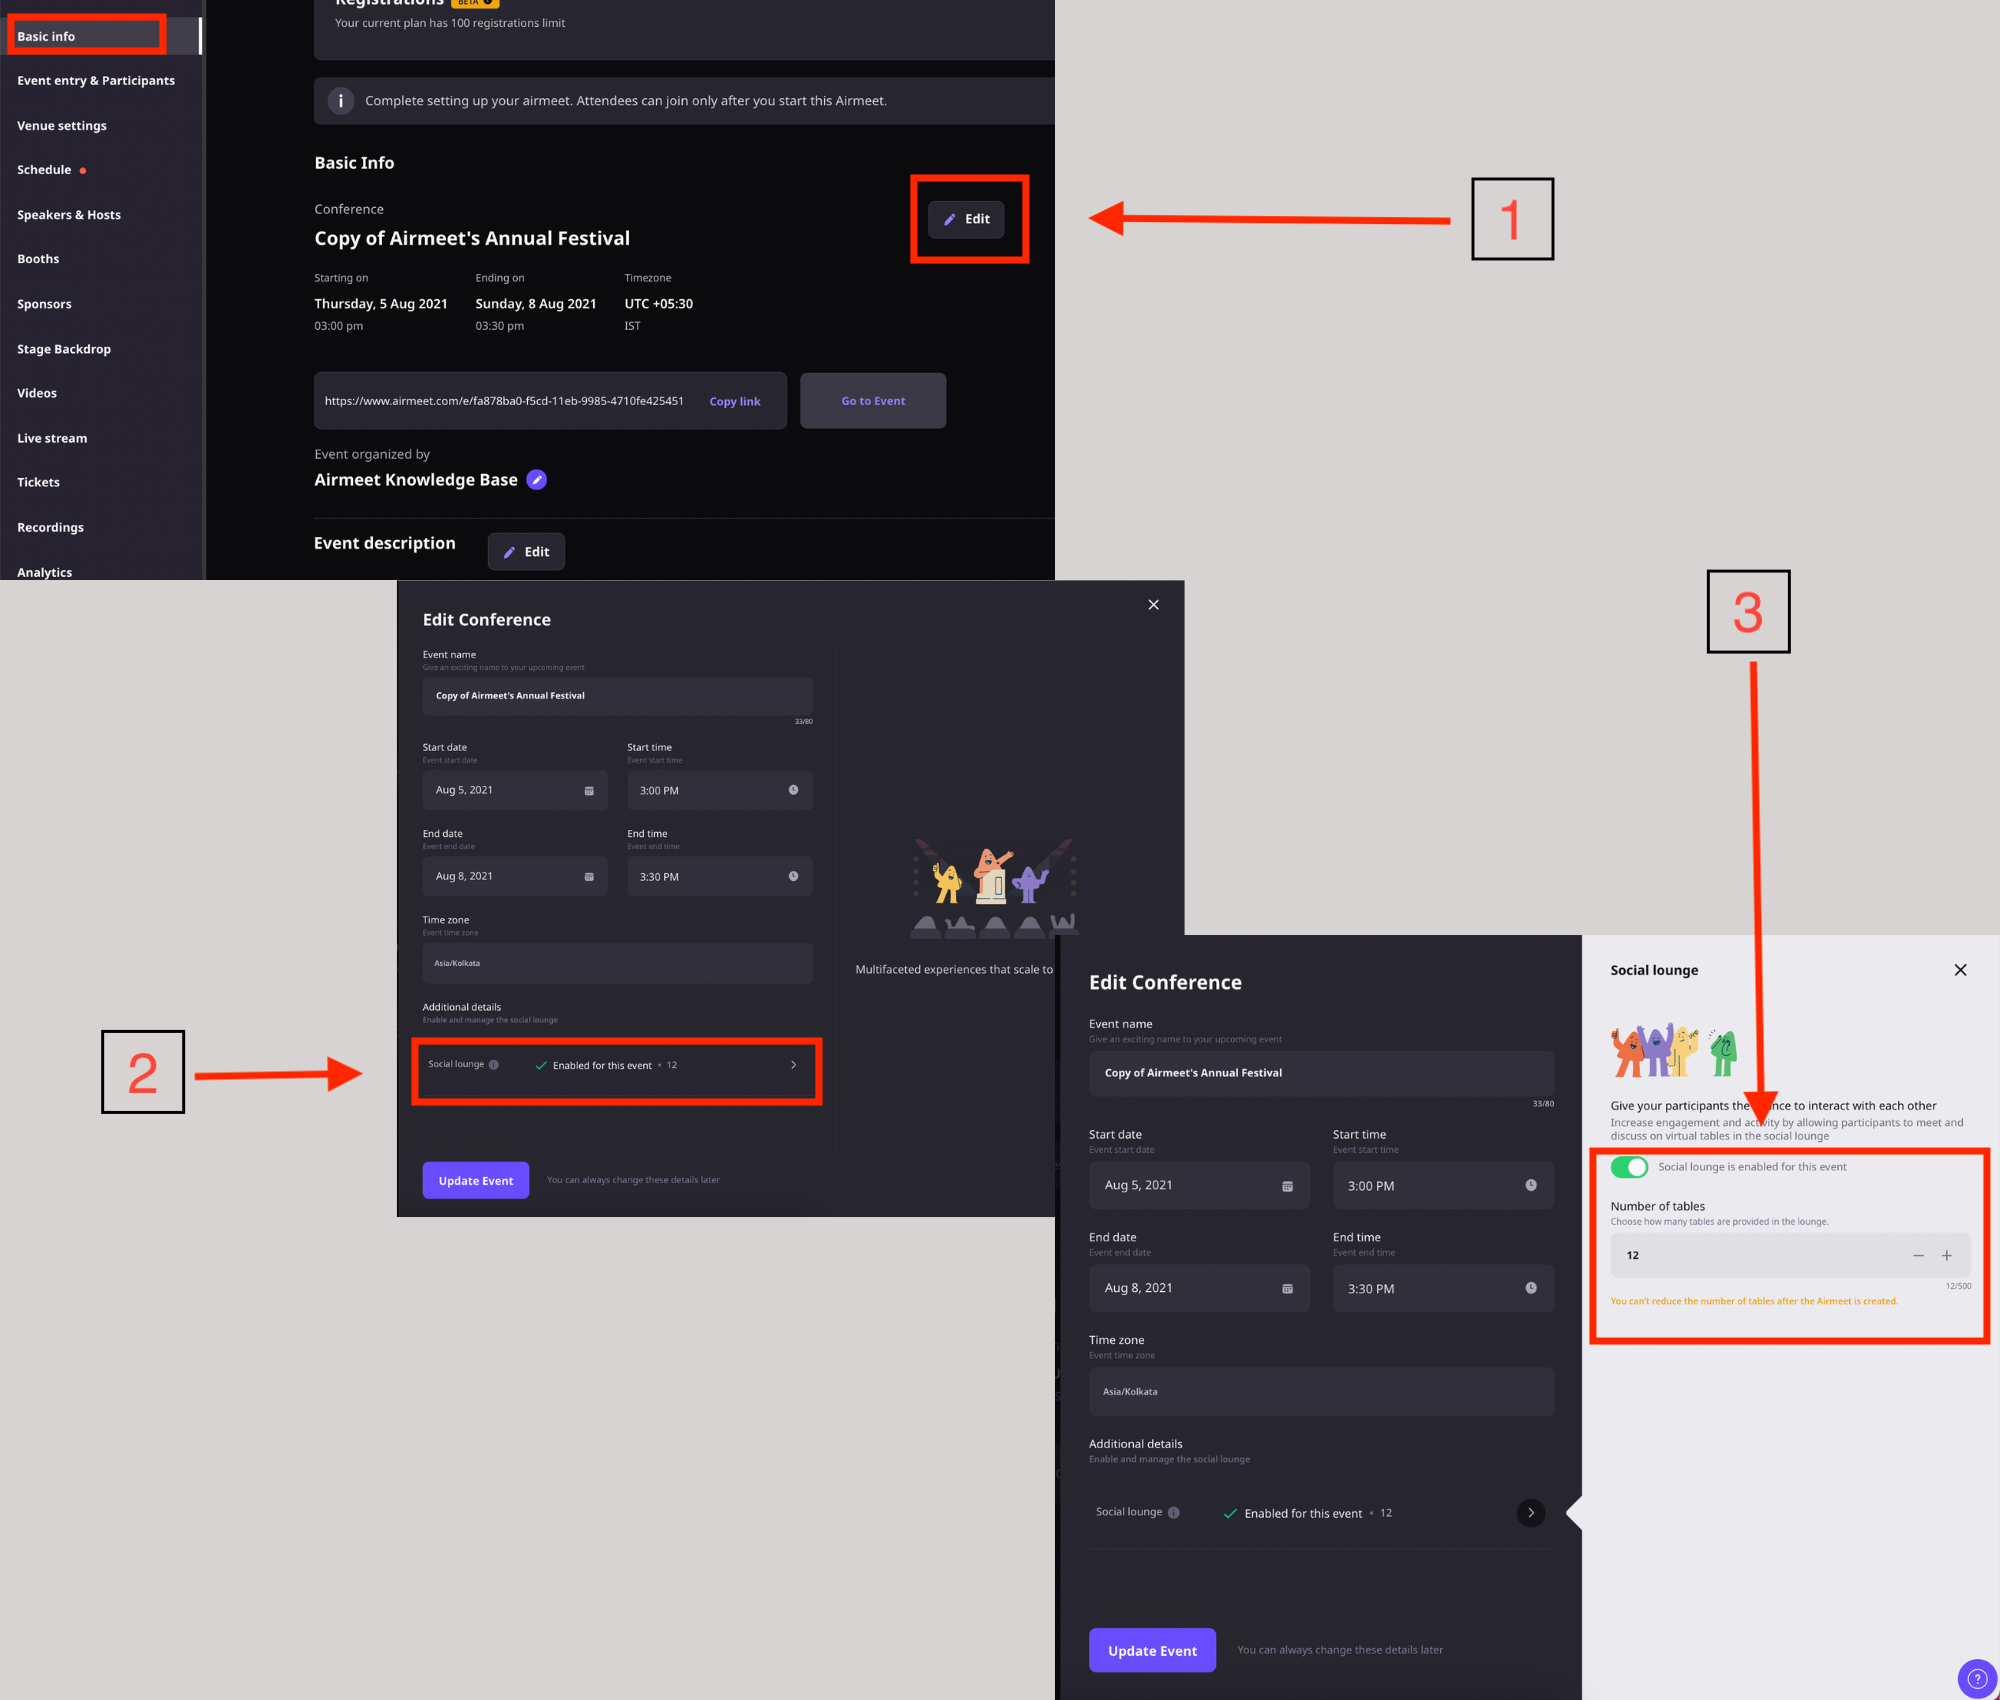Open Speakers & Hosts section
Image resolution: width=2000 pixels, height=1700 pixels.
click(69, 215)
